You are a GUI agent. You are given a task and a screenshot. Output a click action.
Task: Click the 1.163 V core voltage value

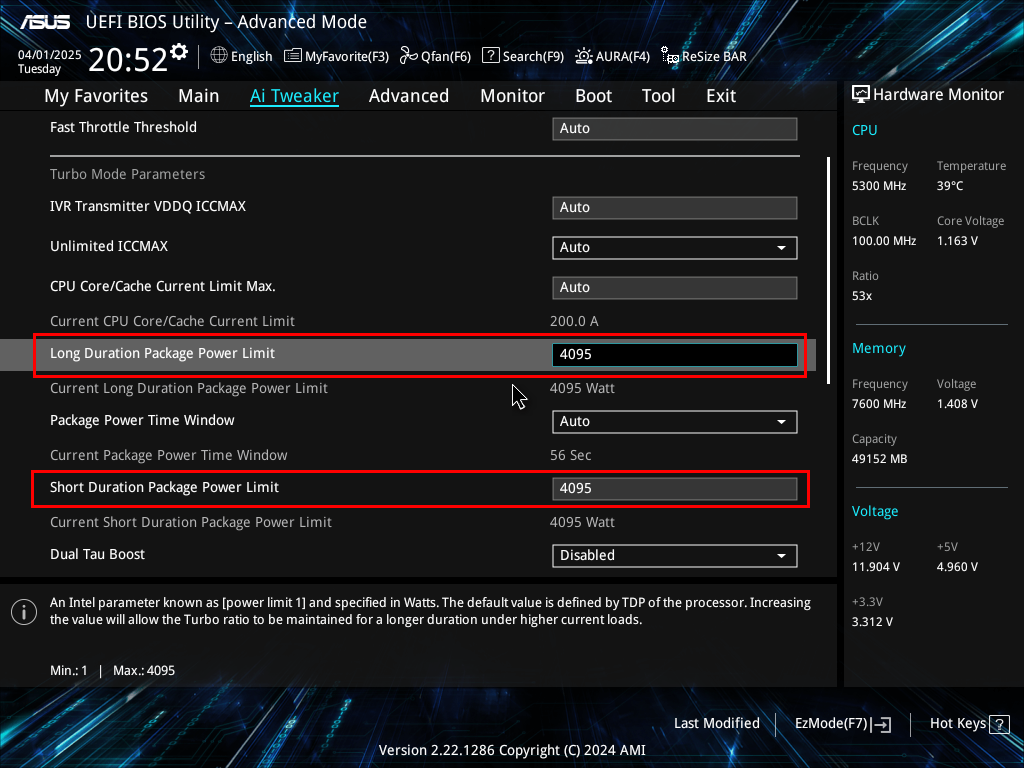(957, 241)
